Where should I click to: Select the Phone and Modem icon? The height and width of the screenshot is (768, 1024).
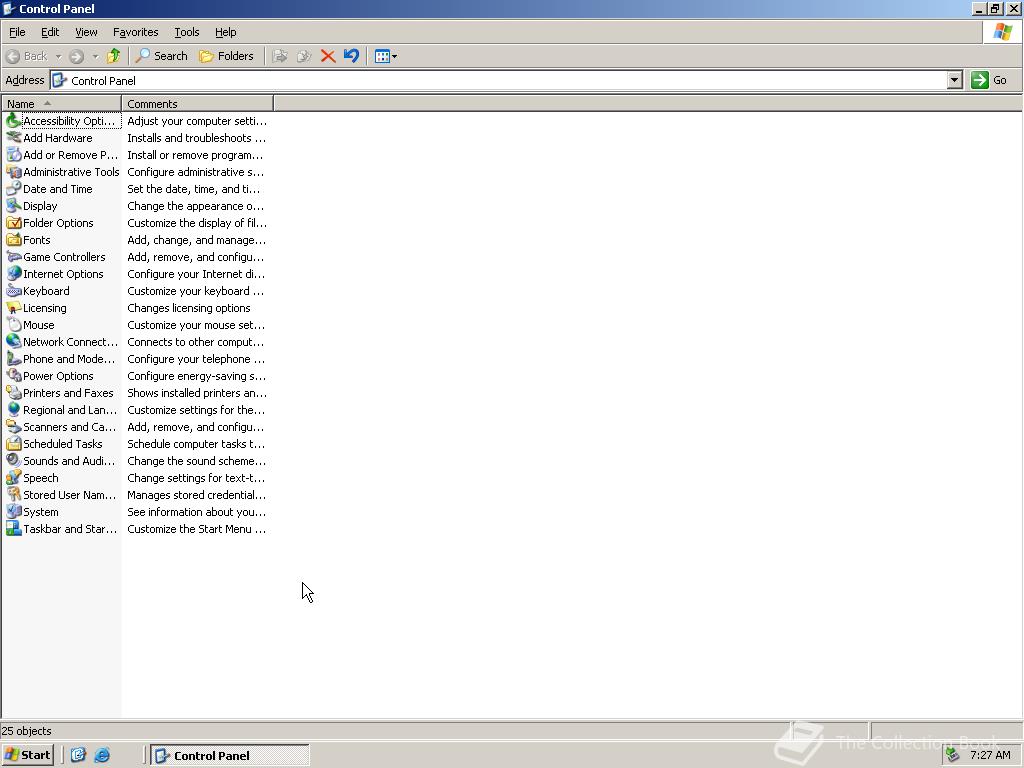14,358
